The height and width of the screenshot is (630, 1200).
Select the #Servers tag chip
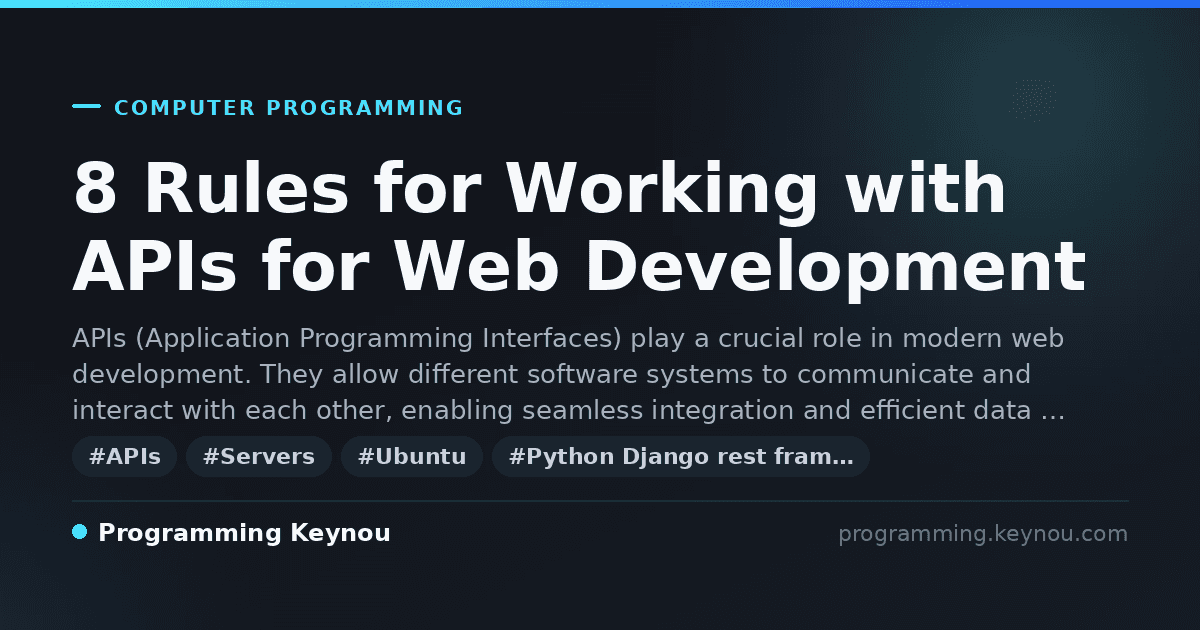tap(259, 457)
